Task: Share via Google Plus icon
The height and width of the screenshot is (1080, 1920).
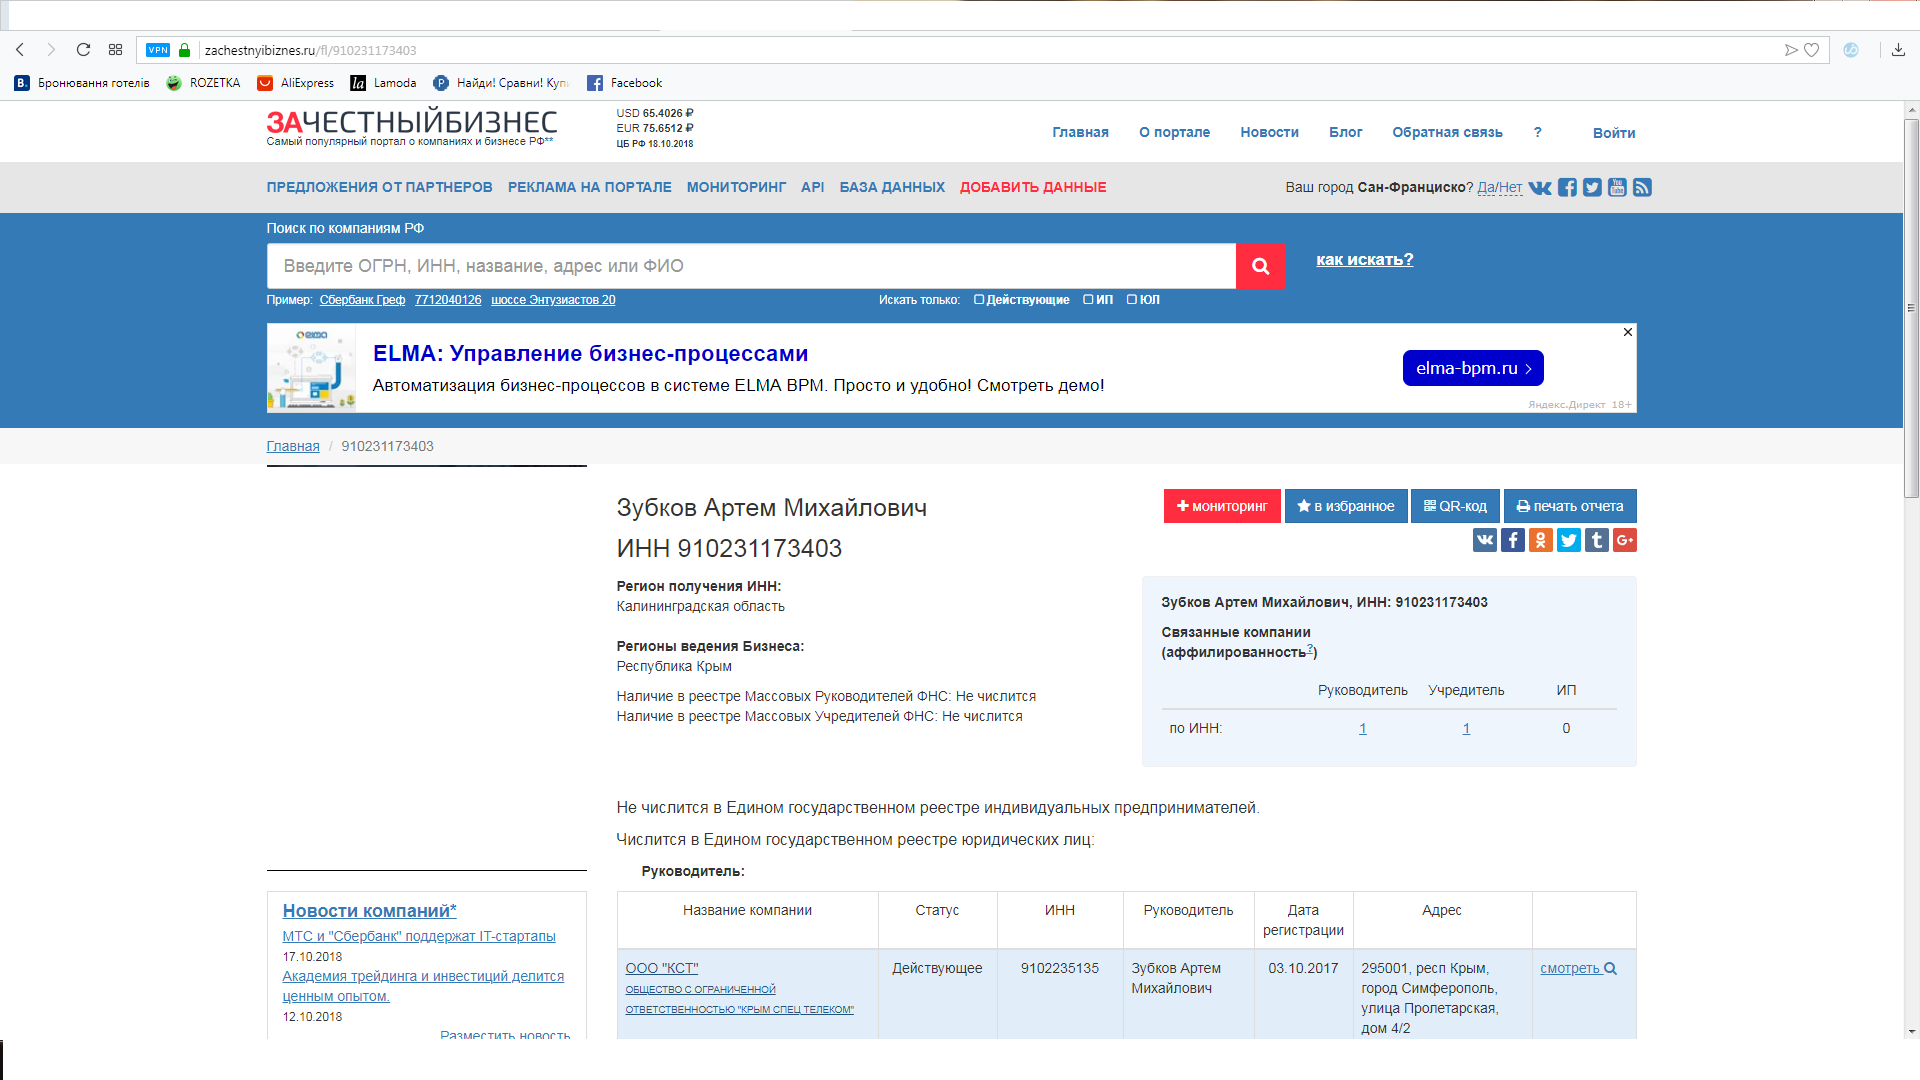Action: tap(1625, 540)
